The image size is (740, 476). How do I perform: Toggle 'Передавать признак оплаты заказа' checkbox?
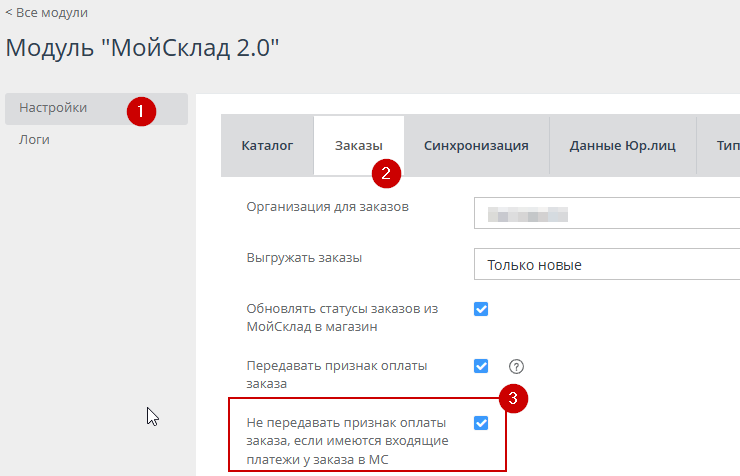(x=481, y=366)
